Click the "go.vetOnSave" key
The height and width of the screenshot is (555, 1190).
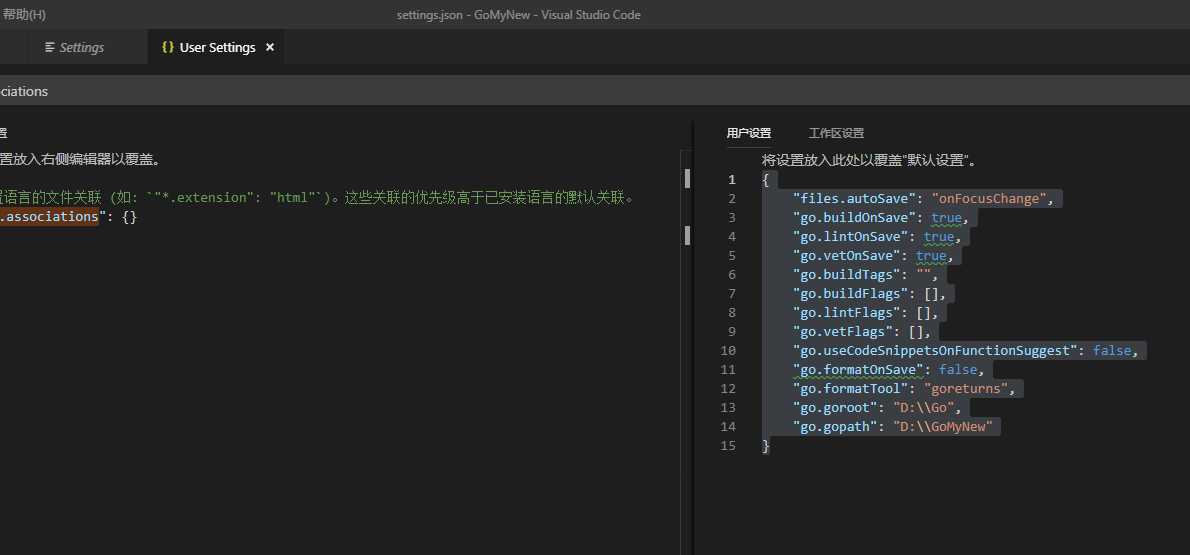click(x=849, y=256)
